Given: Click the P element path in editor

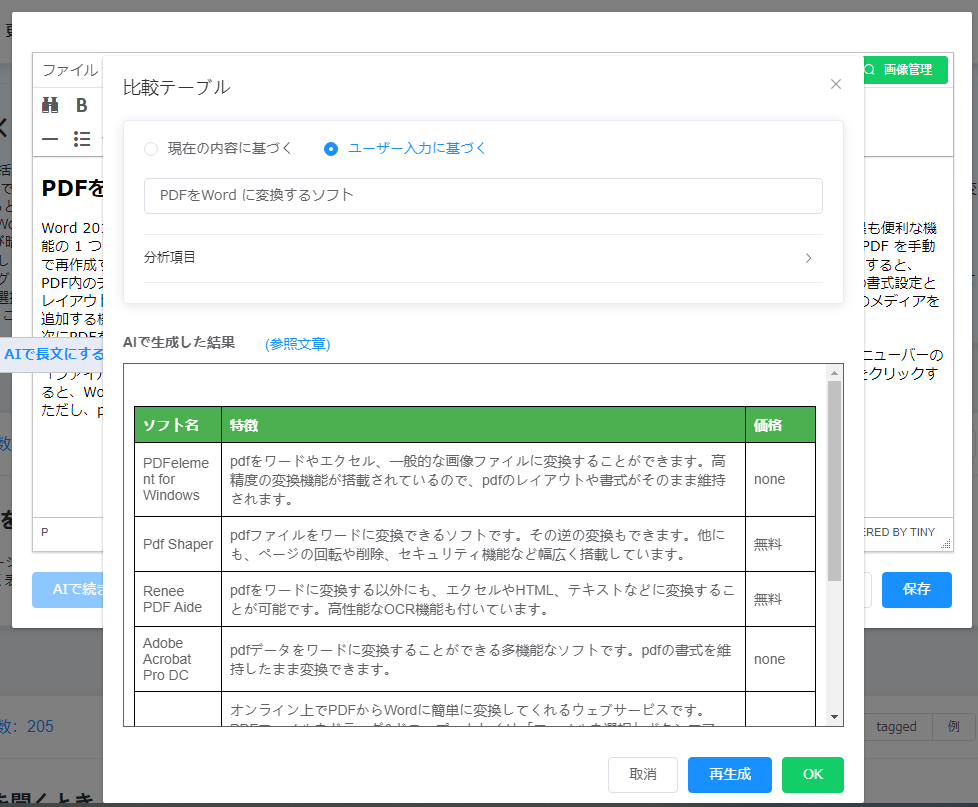Looking at the screenshot, I should coord(44,532).
